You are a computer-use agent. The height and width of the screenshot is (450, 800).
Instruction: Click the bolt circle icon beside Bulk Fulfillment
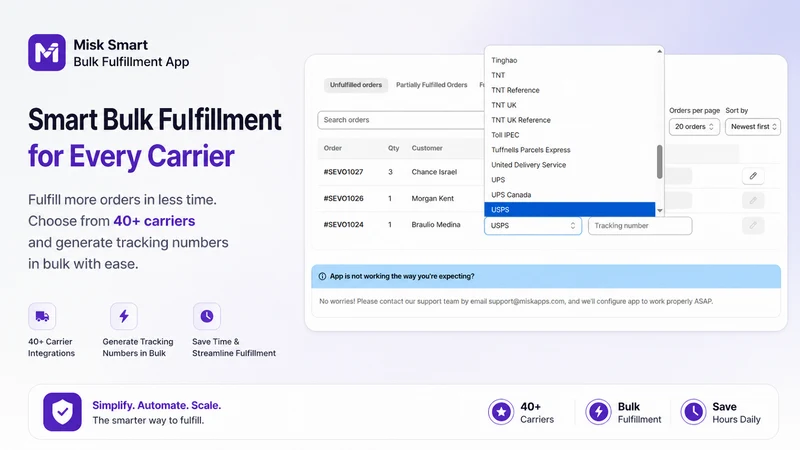tap(598, 412)
